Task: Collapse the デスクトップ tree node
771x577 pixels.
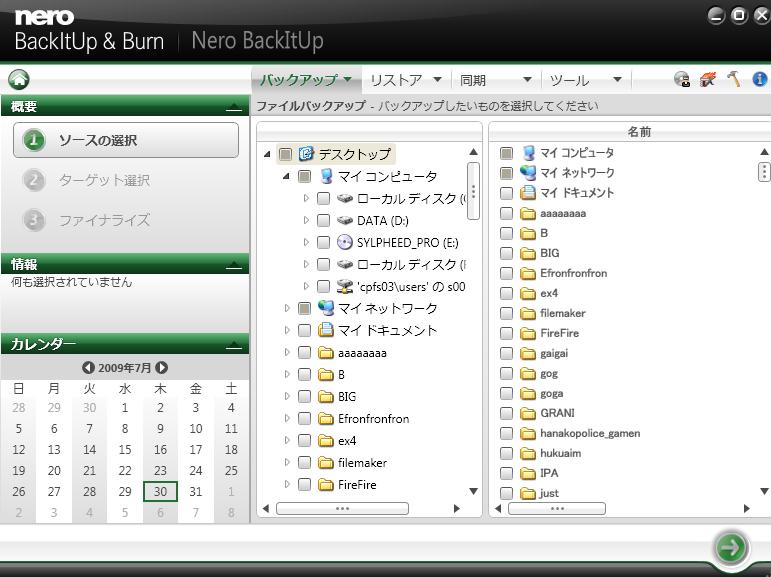Action: 267,154
